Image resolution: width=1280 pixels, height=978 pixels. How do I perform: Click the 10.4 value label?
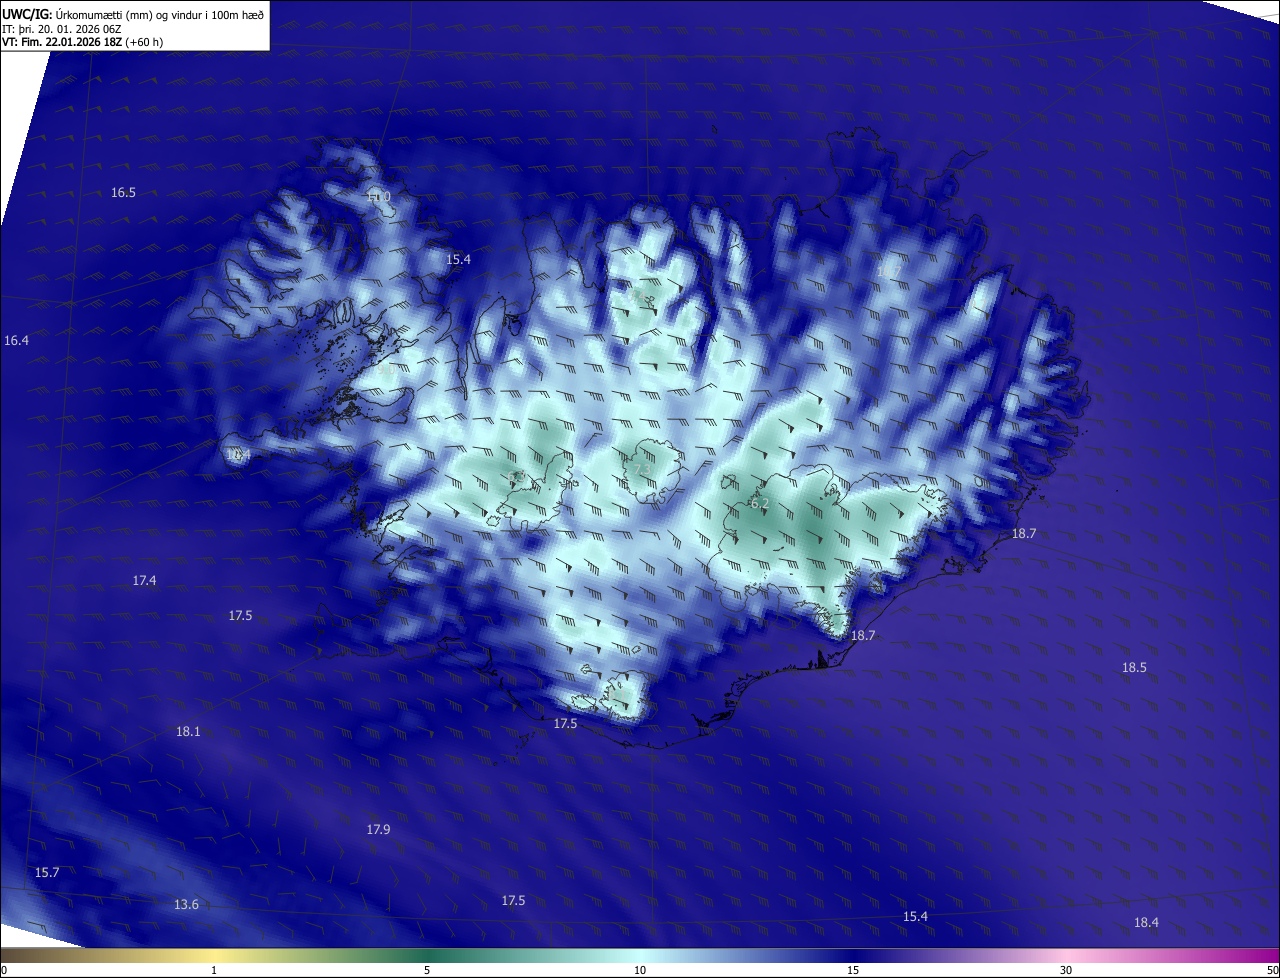[238, 455]
